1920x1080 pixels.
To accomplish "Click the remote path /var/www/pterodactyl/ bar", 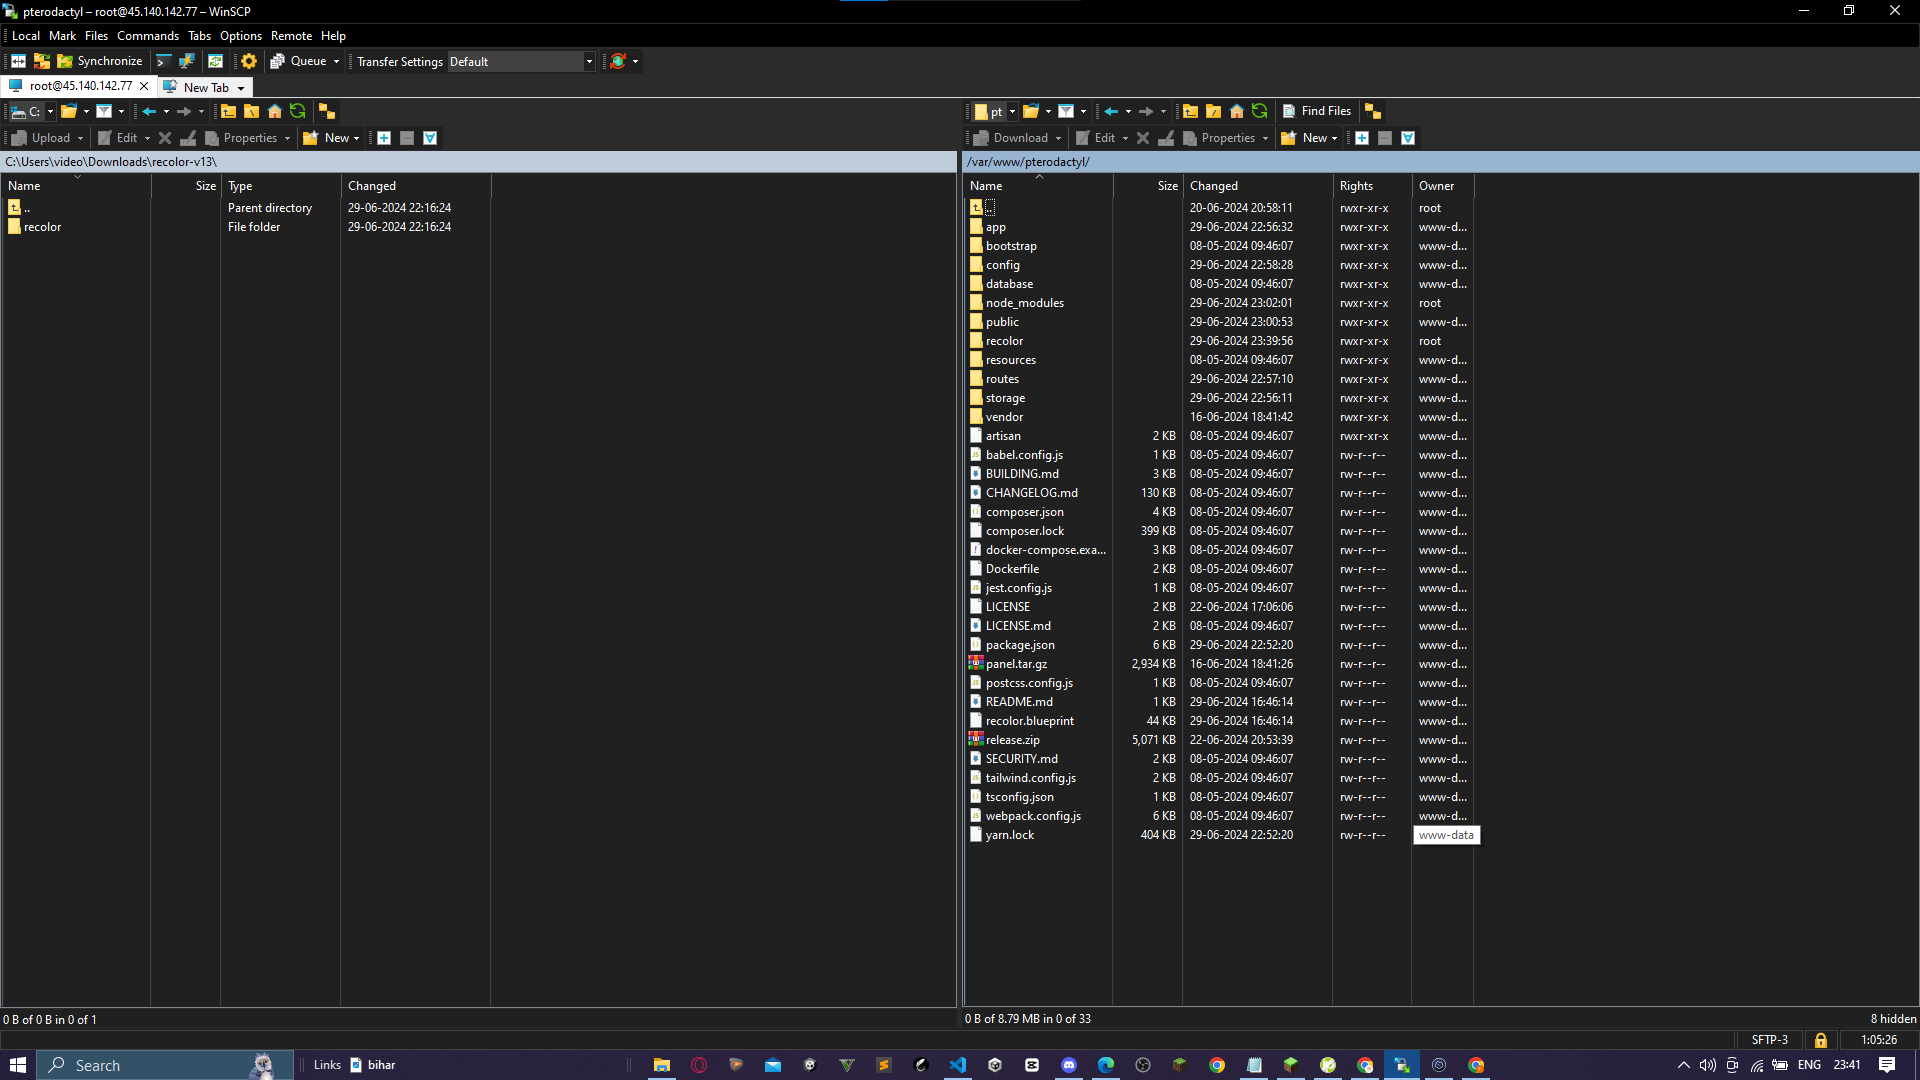I will point(1440,162).
